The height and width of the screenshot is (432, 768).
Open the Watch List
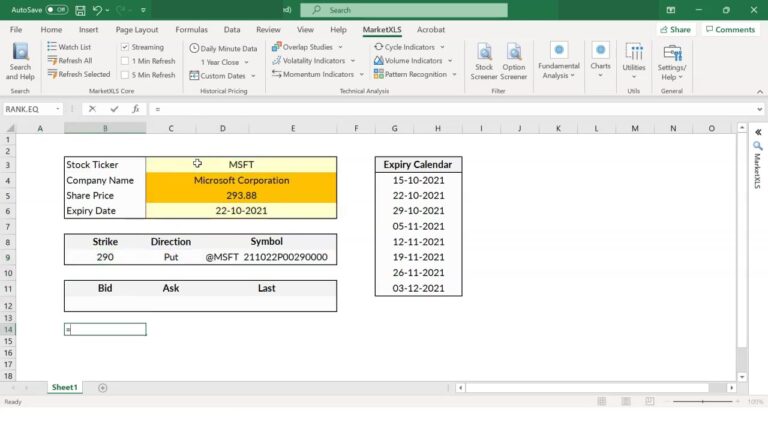tap(69, 47)
